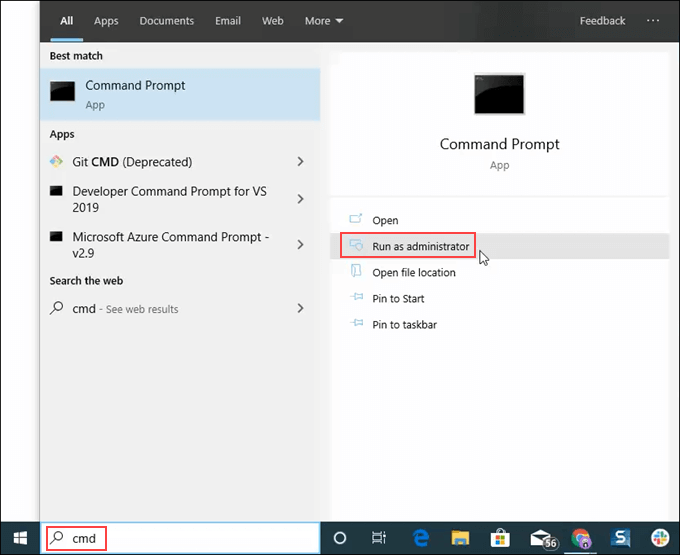Expand Git CMD (Deprecated) chevron
This screenshot has height=555, width=680.
click(300, 162)
